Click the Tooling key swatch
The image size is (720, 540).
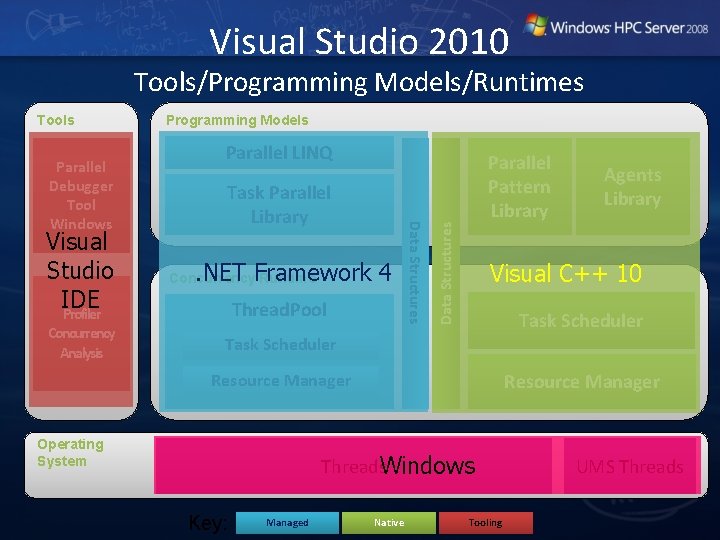click(486, 523)
